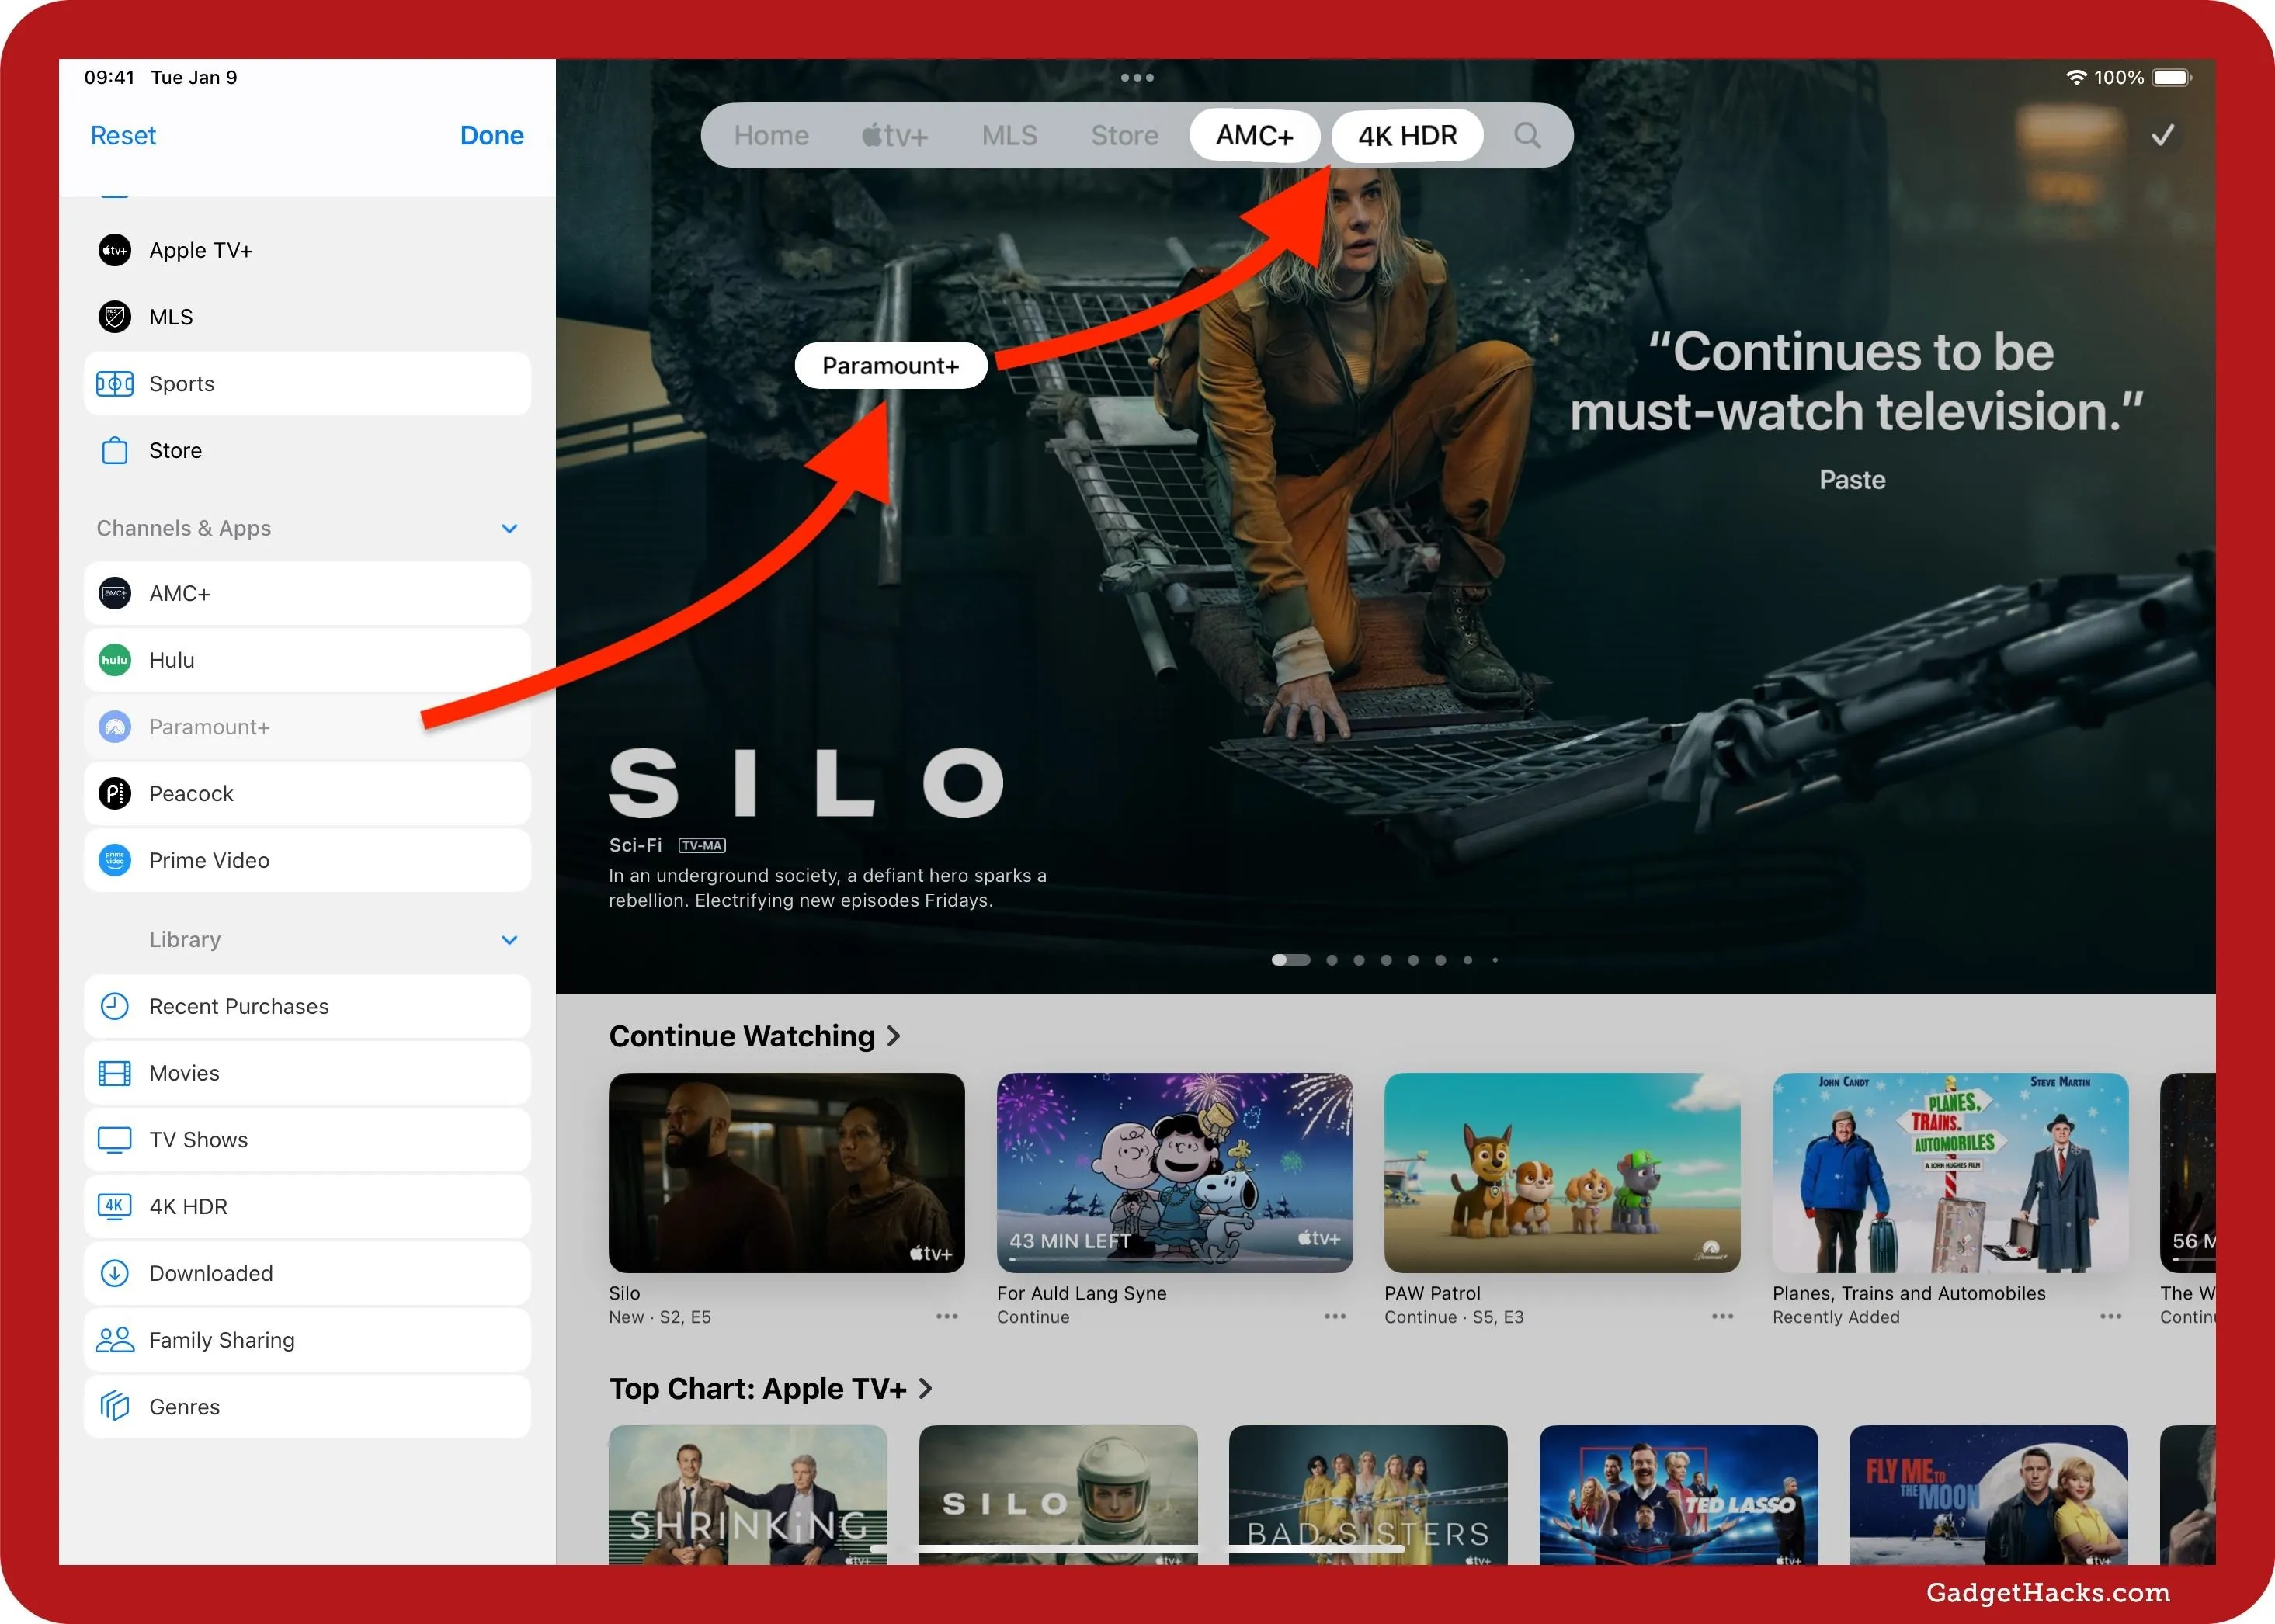This screenshot has width=2275, height=1624.
Task: Click the Family Sharing people icon
Action: [x=115, y=1341]
